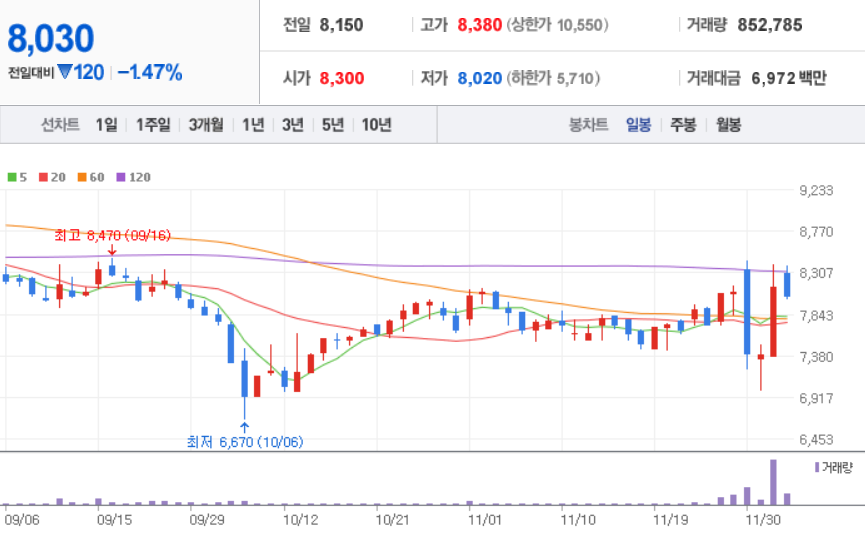The image size is (865, 544).
Task: Click the 11/30 date axis label
Action: (763, 520)
